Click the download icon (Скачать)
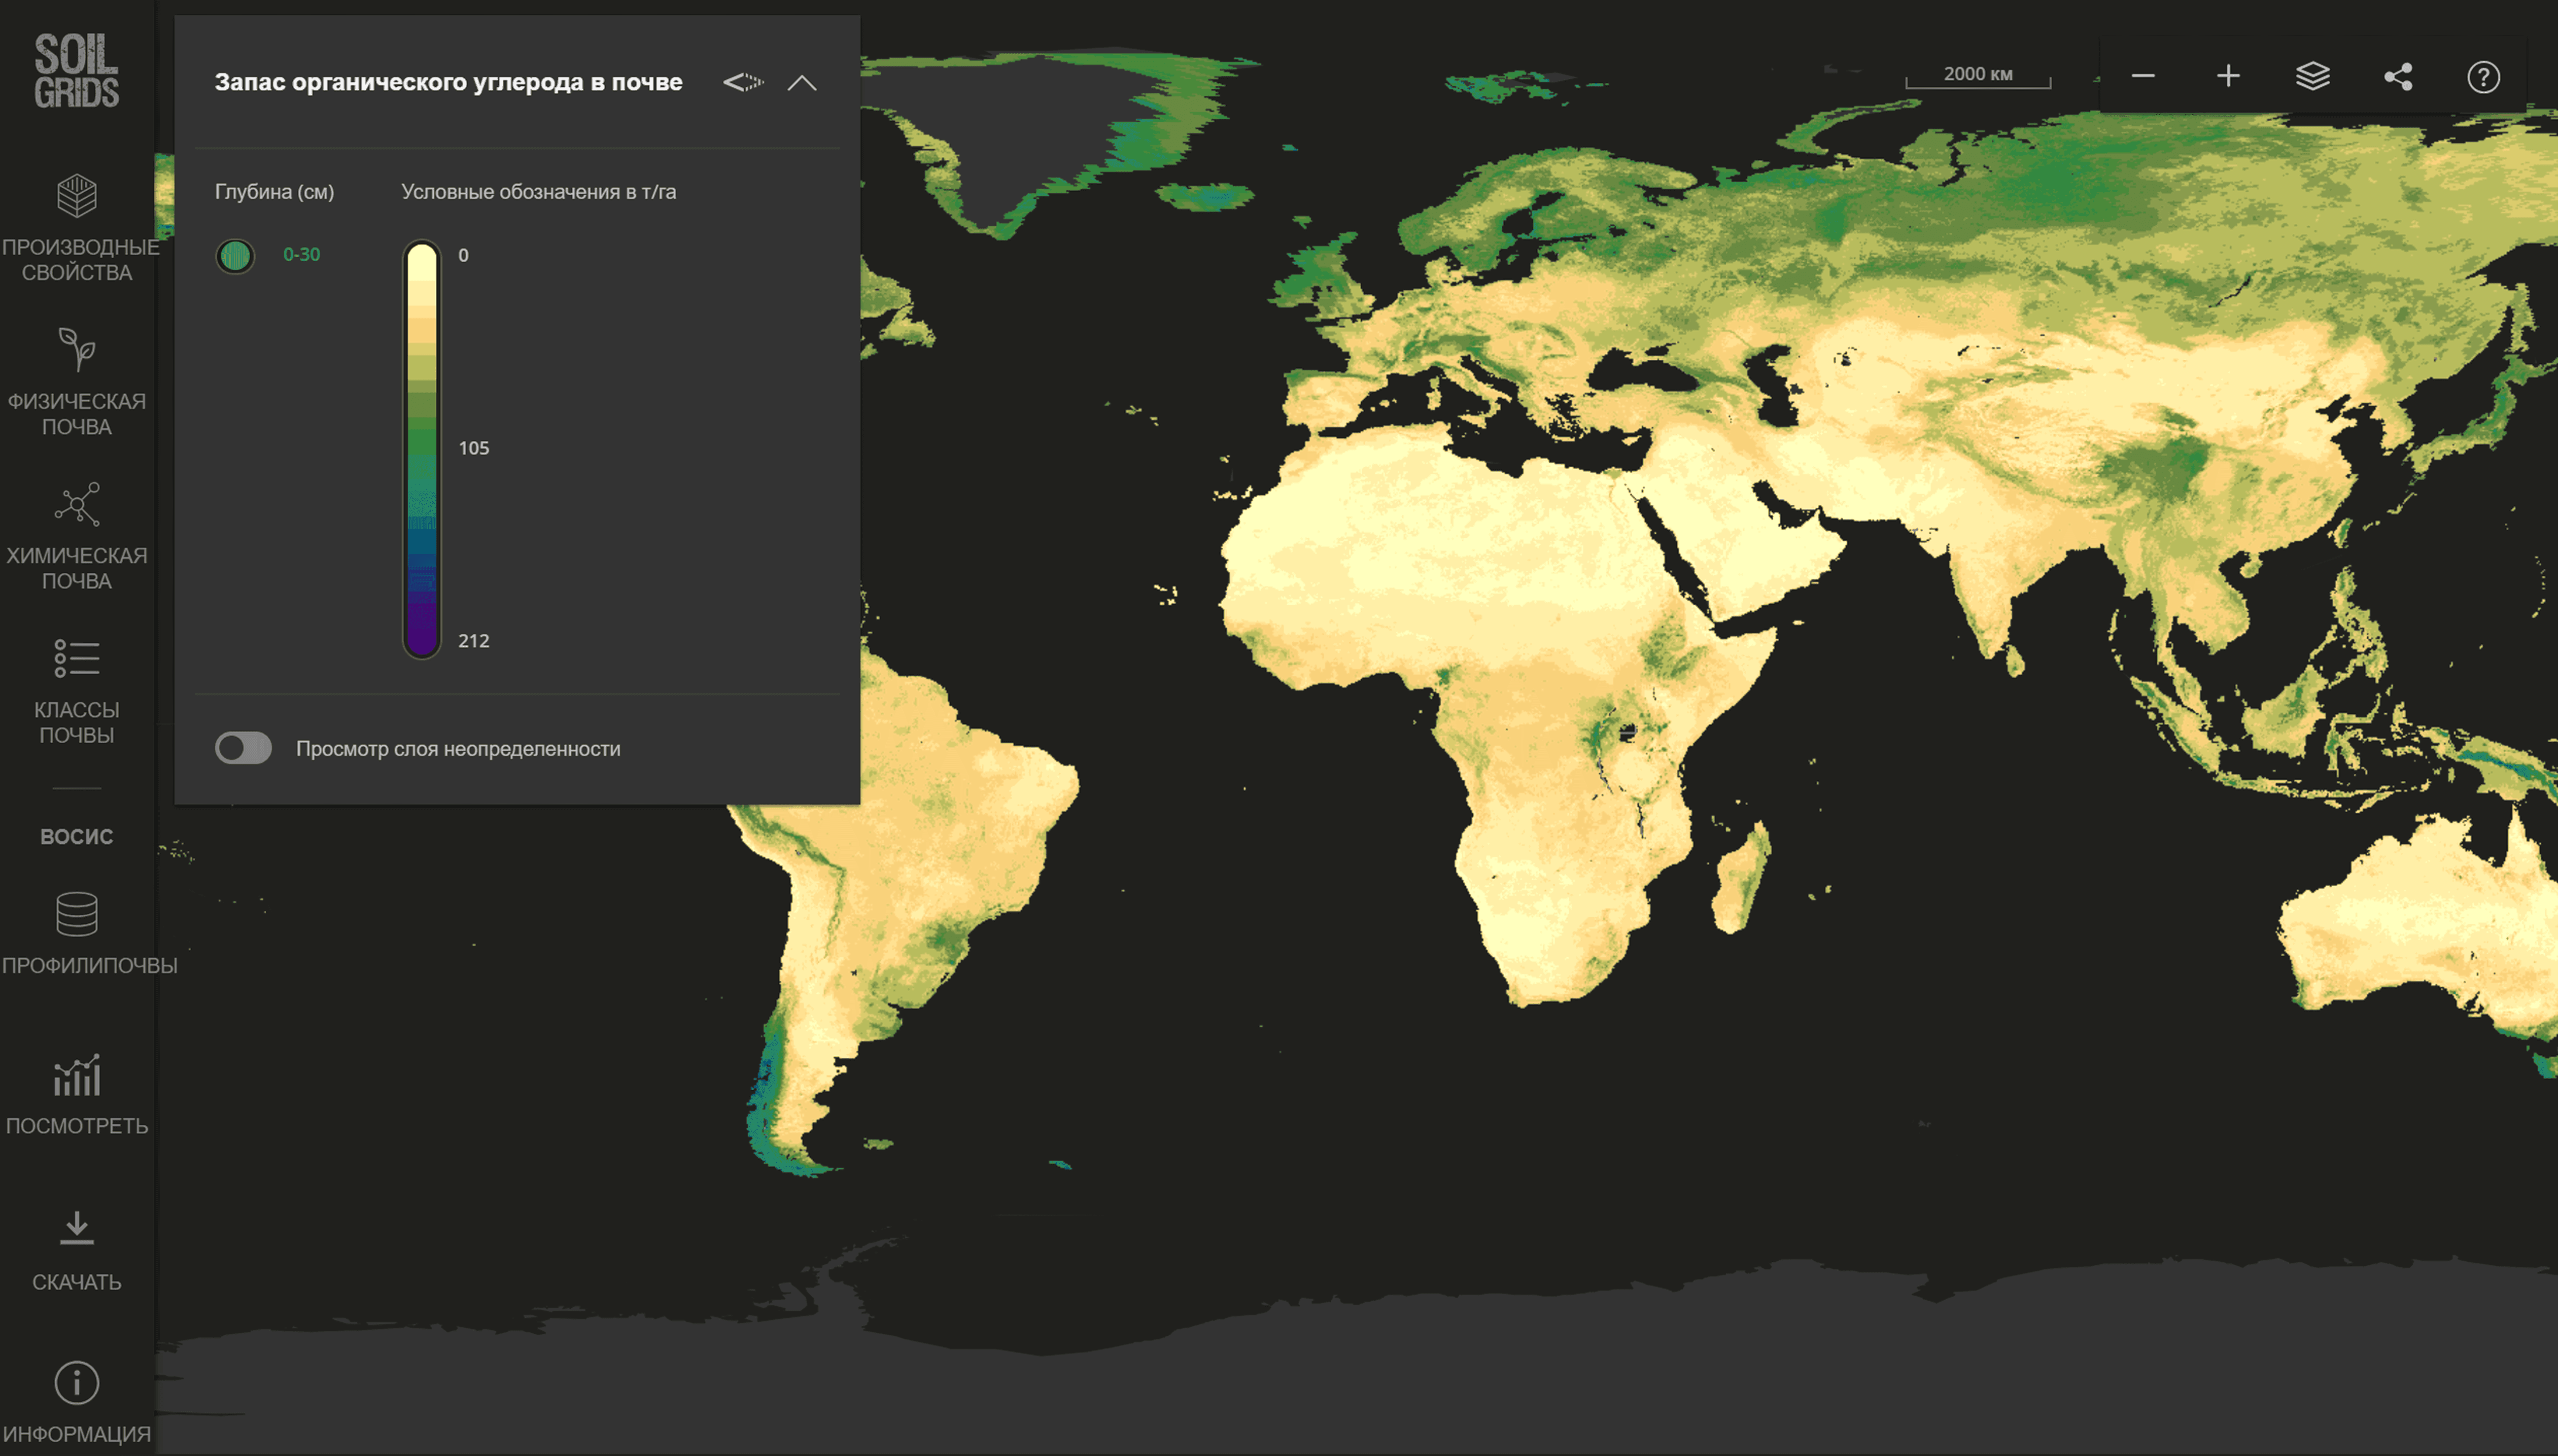2558x1456 pixels. [x=77, y=1229]
